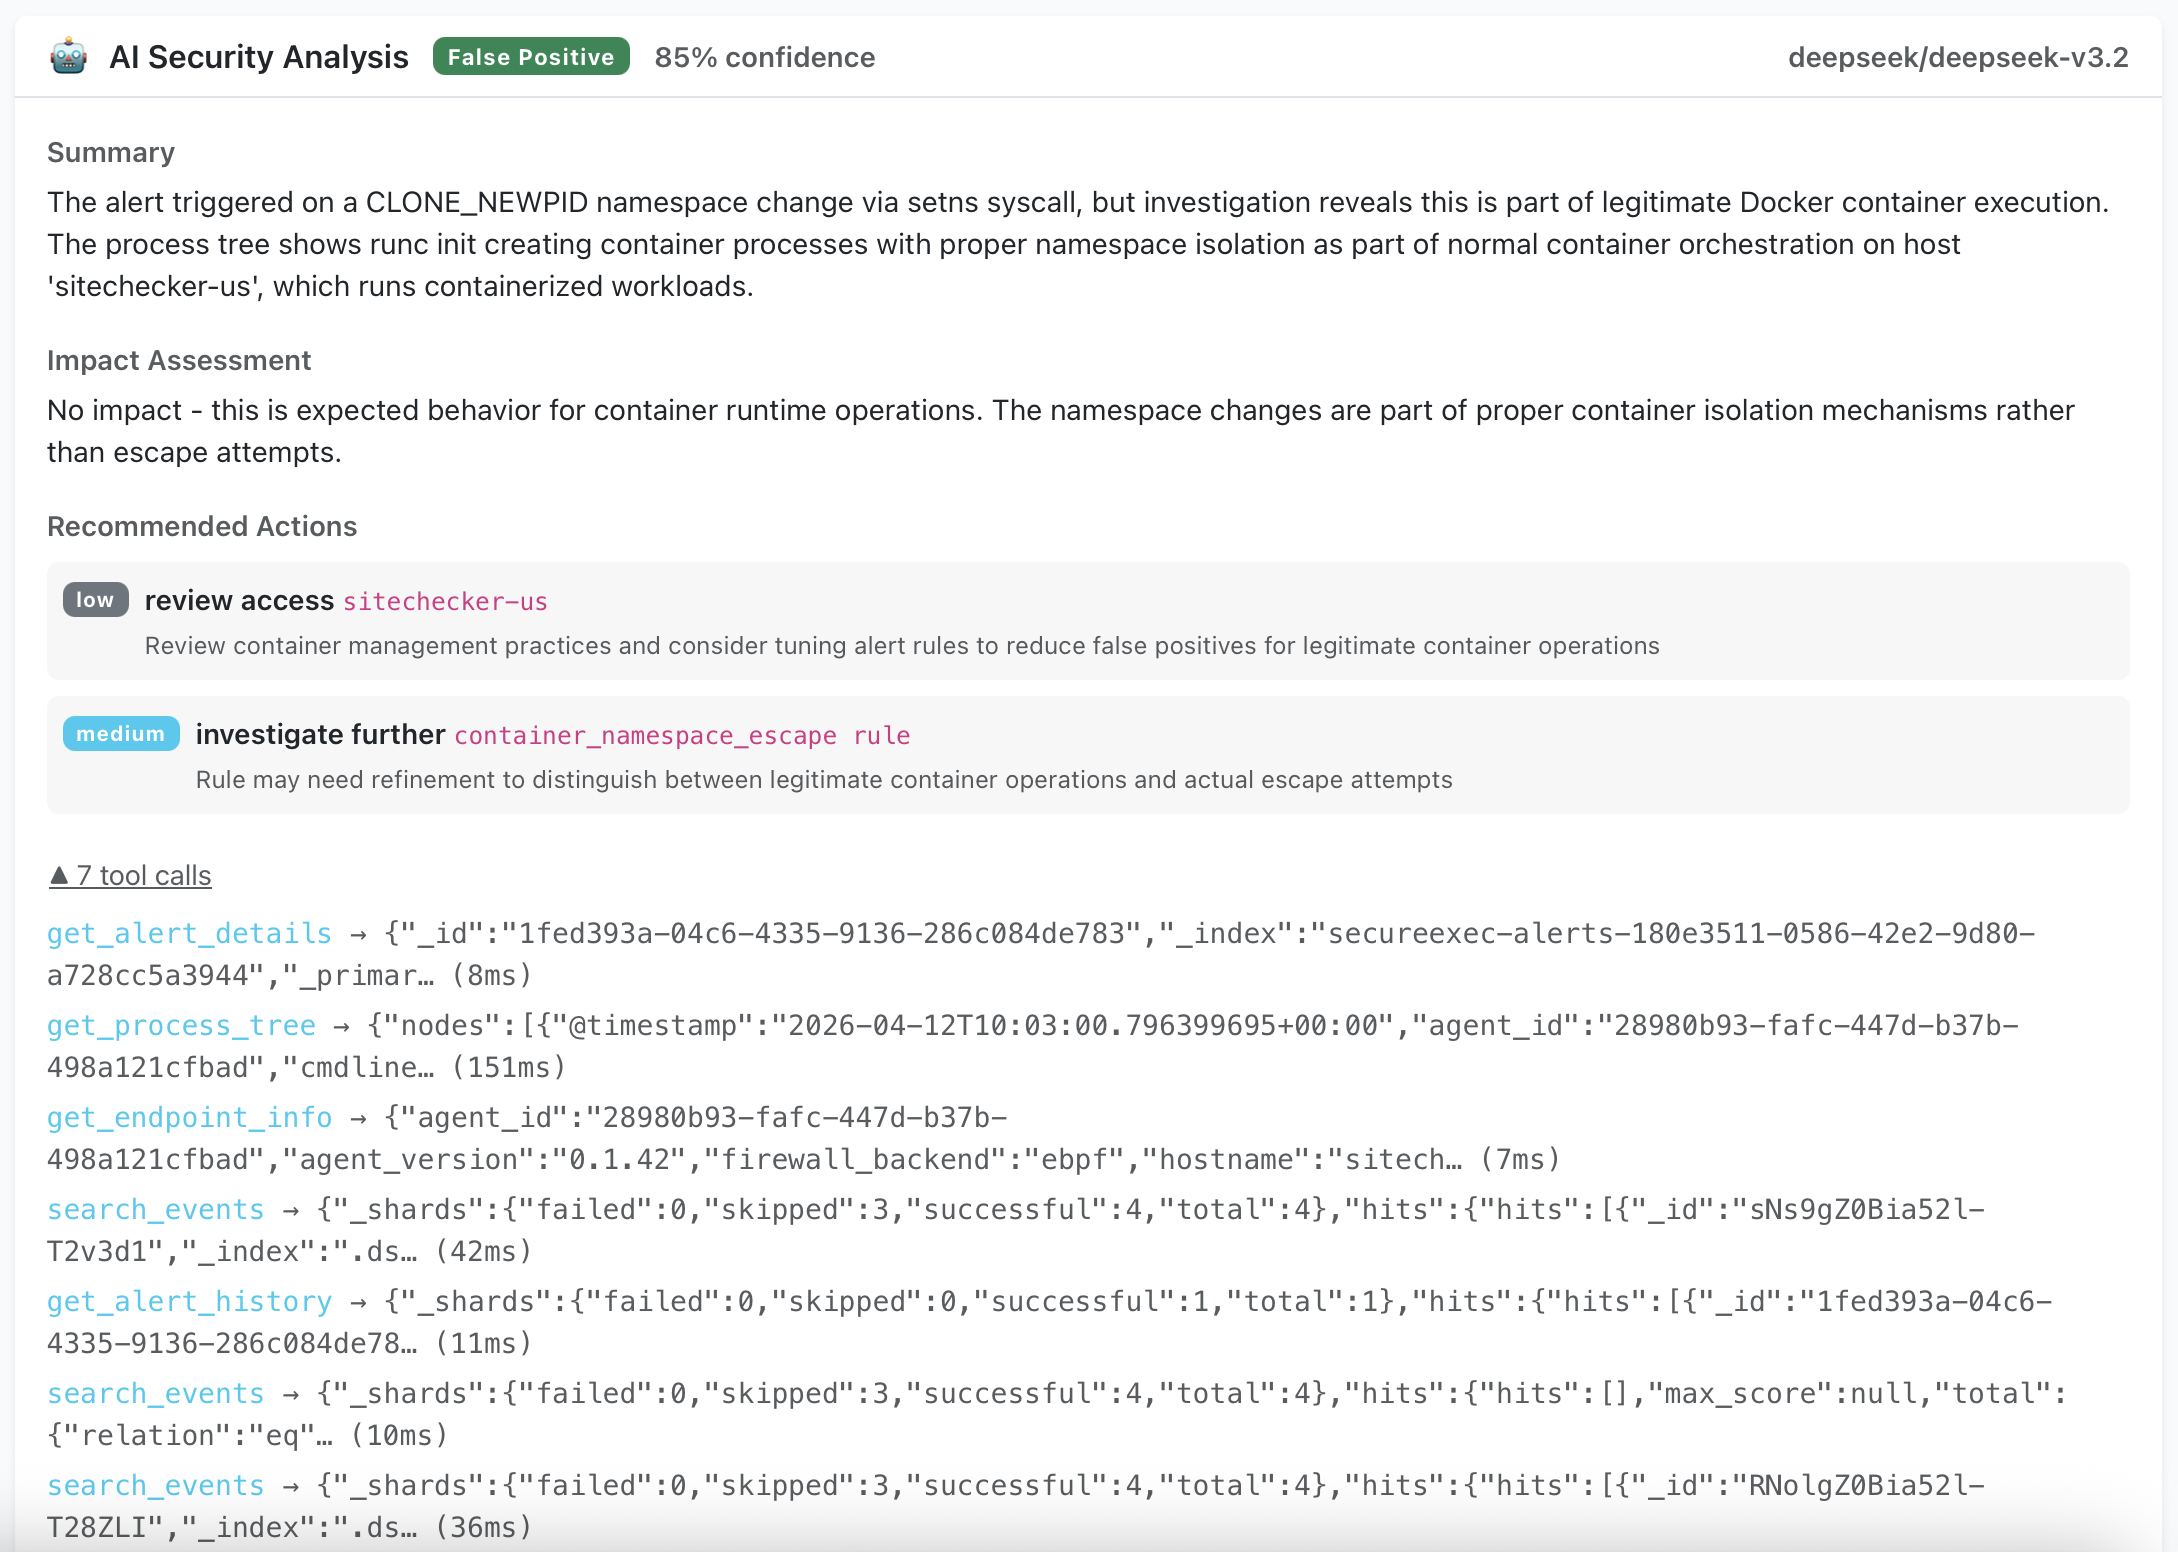Click the robot AI analysis icon
This screenshot has height=1552, width=2178.
[67, 57]
